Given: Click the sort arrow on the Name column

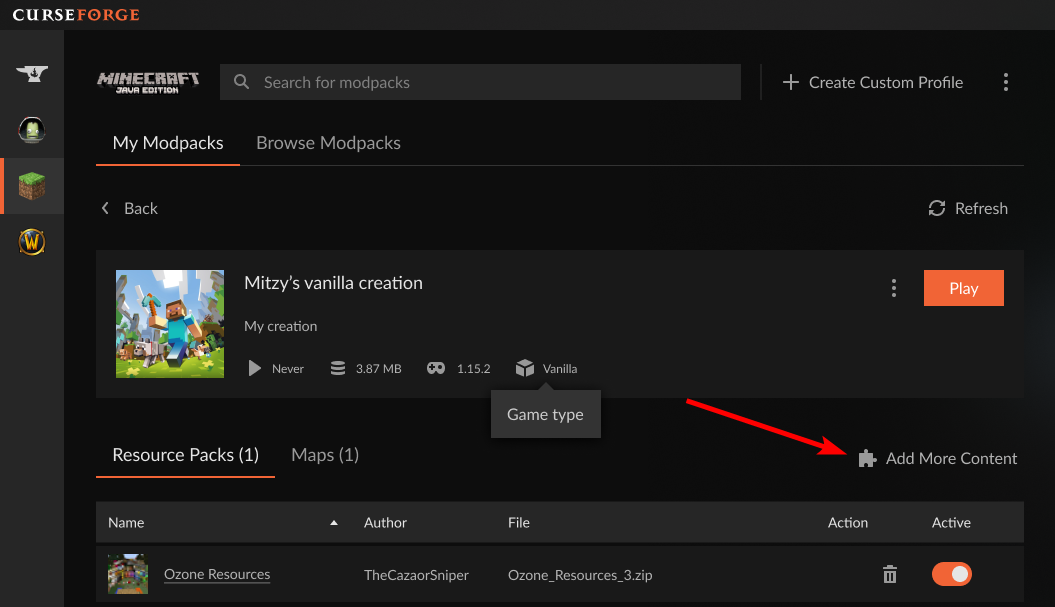Looking at the screenshot, I should tap(333, 522).
